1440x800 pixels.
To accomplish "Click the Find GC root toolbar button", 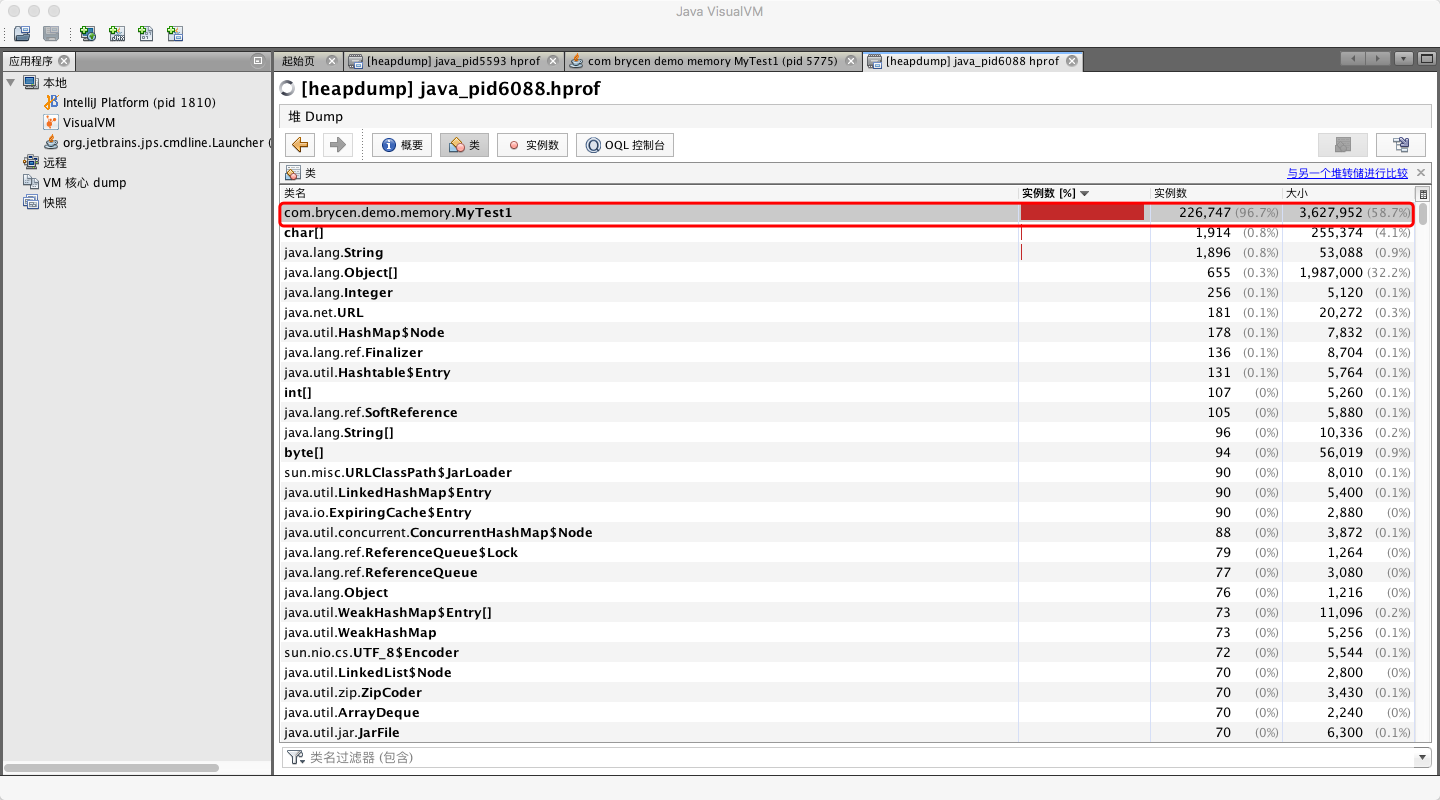I will click(x=1401, y=145).
